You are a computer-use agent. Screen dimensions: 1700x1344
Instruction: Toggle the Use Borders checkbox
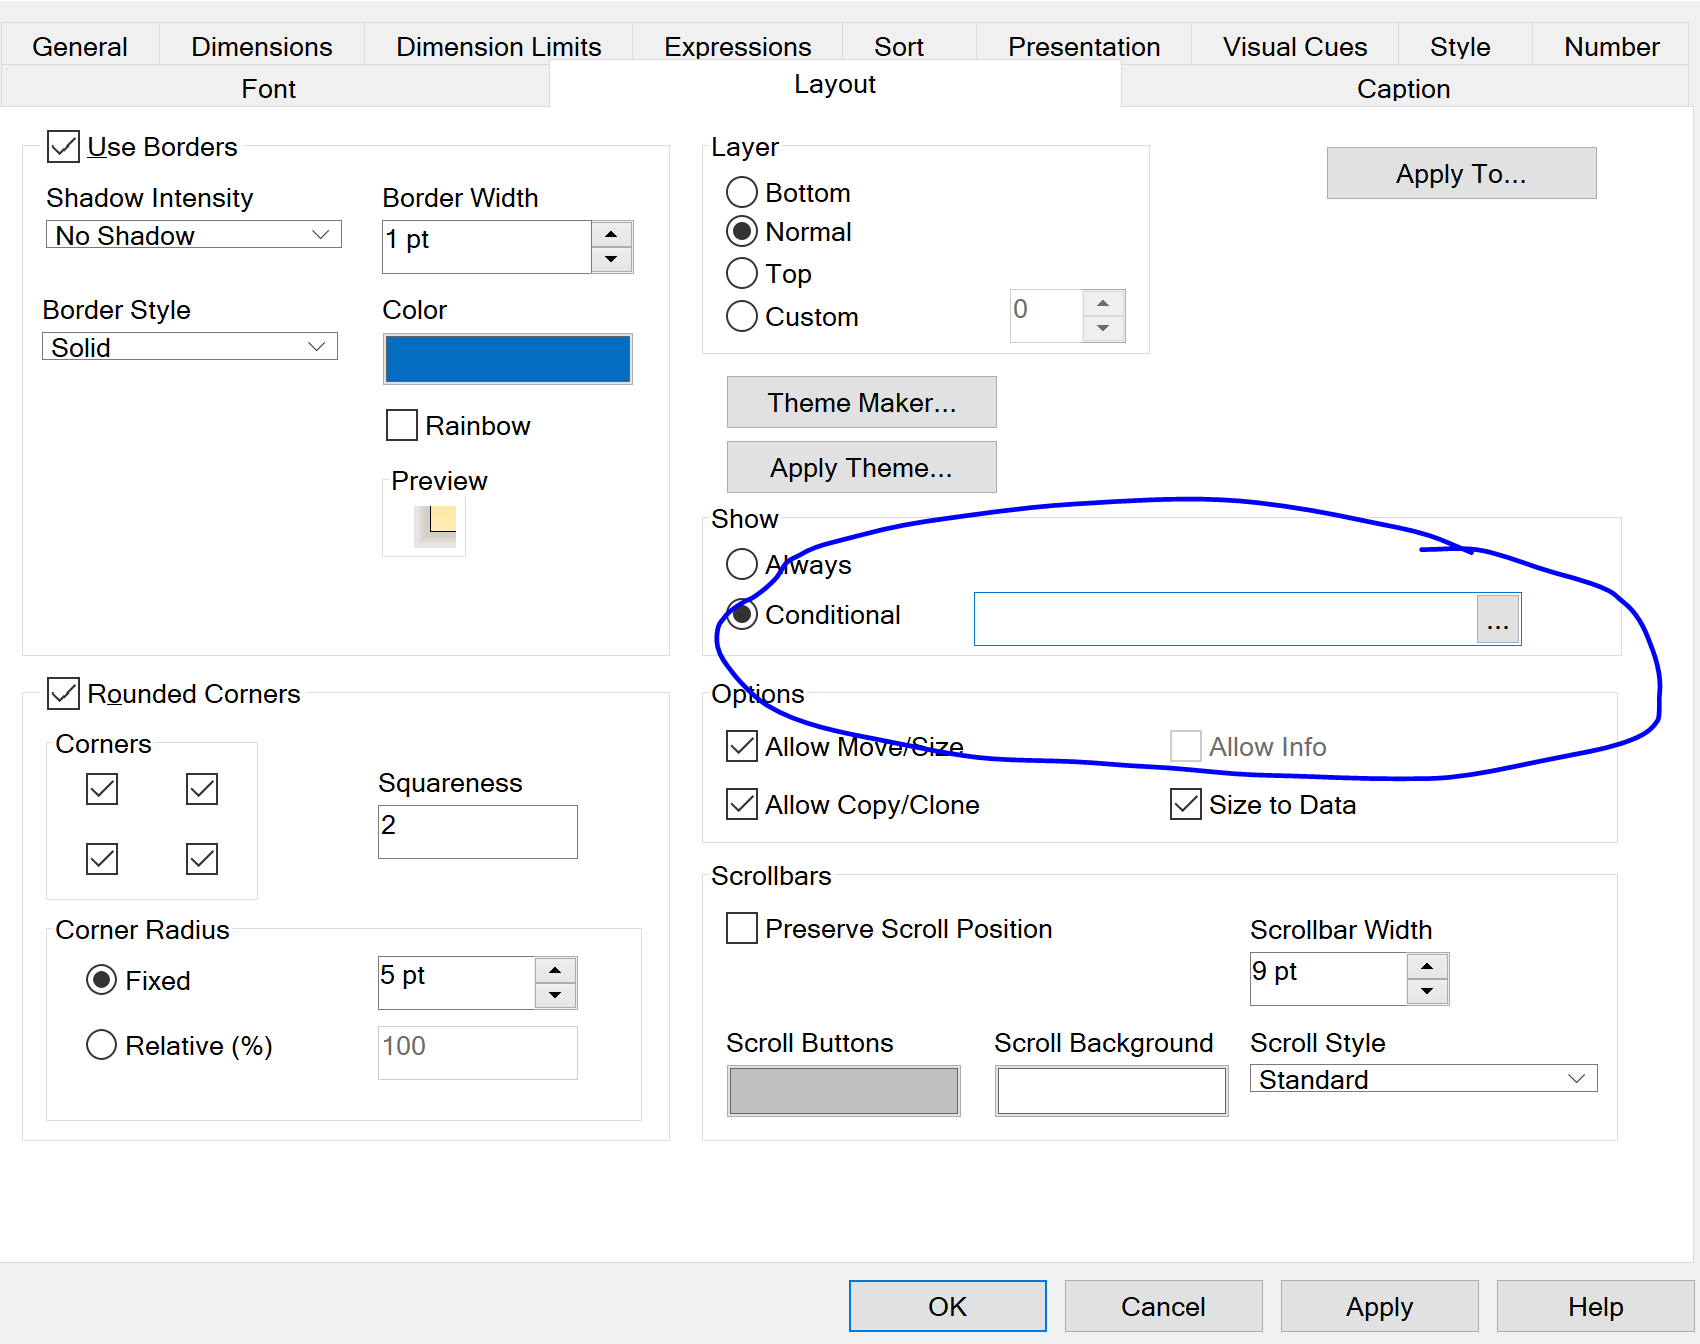click(64, 147)
